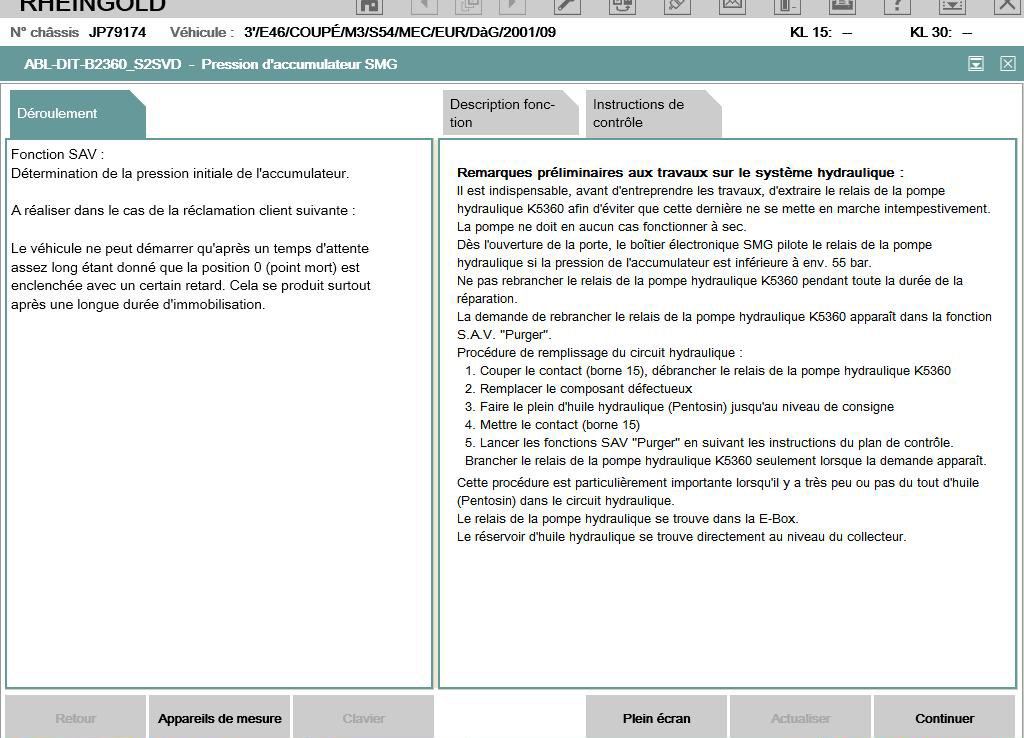Screen dimensions: 1024x738
Task: Click step 2 'Remplacer le composant défectueux'
Action: [579, 389]
